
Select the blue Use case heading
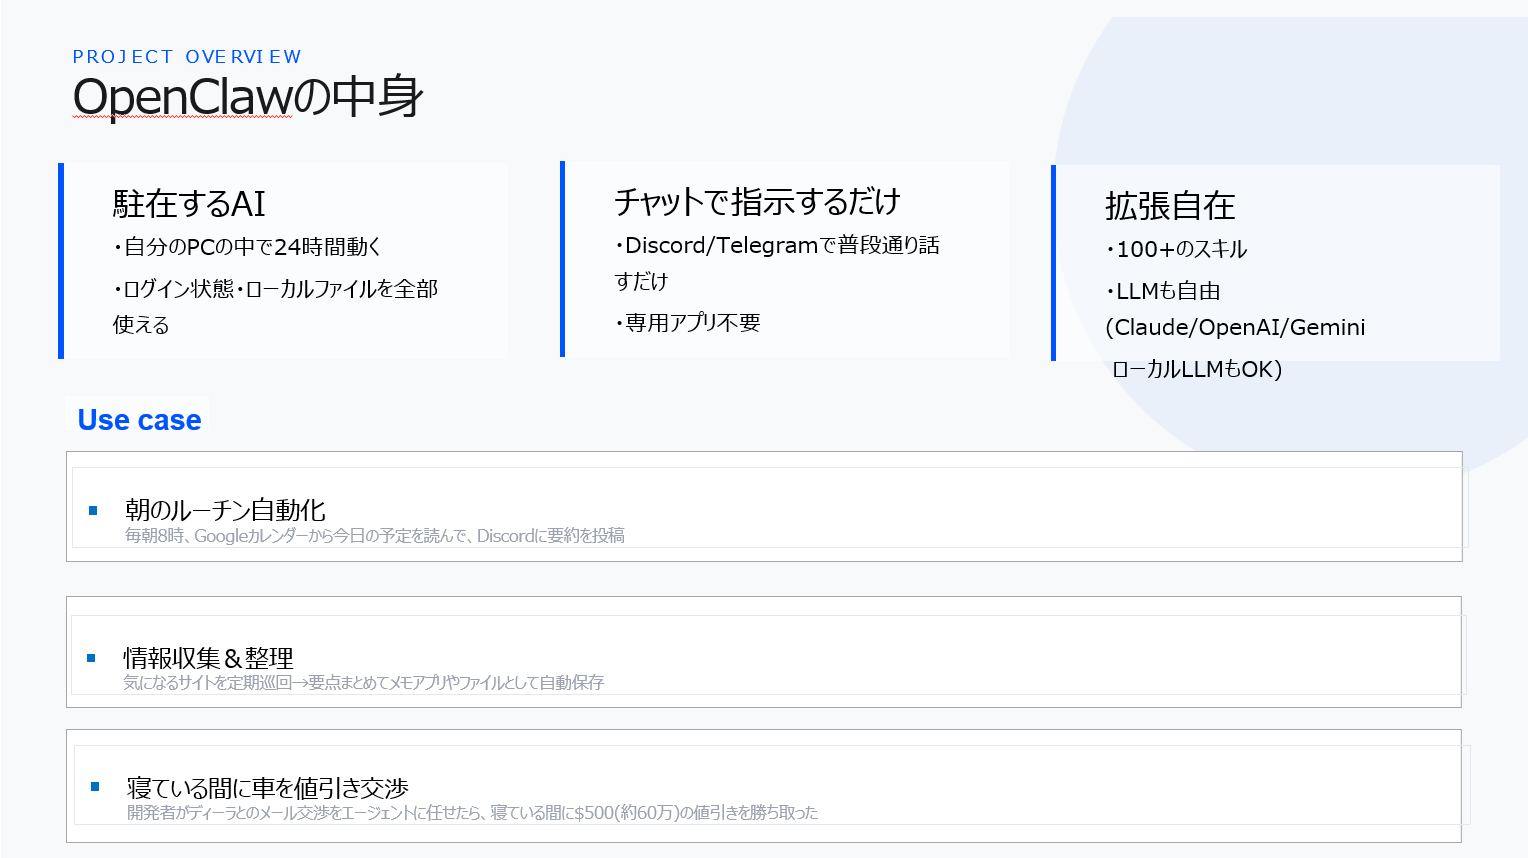click(139, 420)
